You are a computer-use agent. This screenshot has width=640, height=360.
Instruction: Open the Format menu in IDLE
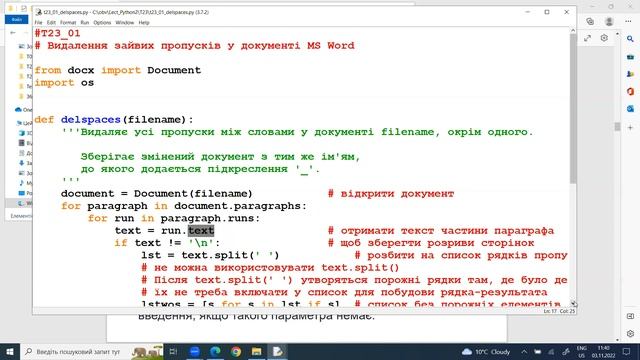(x=68, y=22)
